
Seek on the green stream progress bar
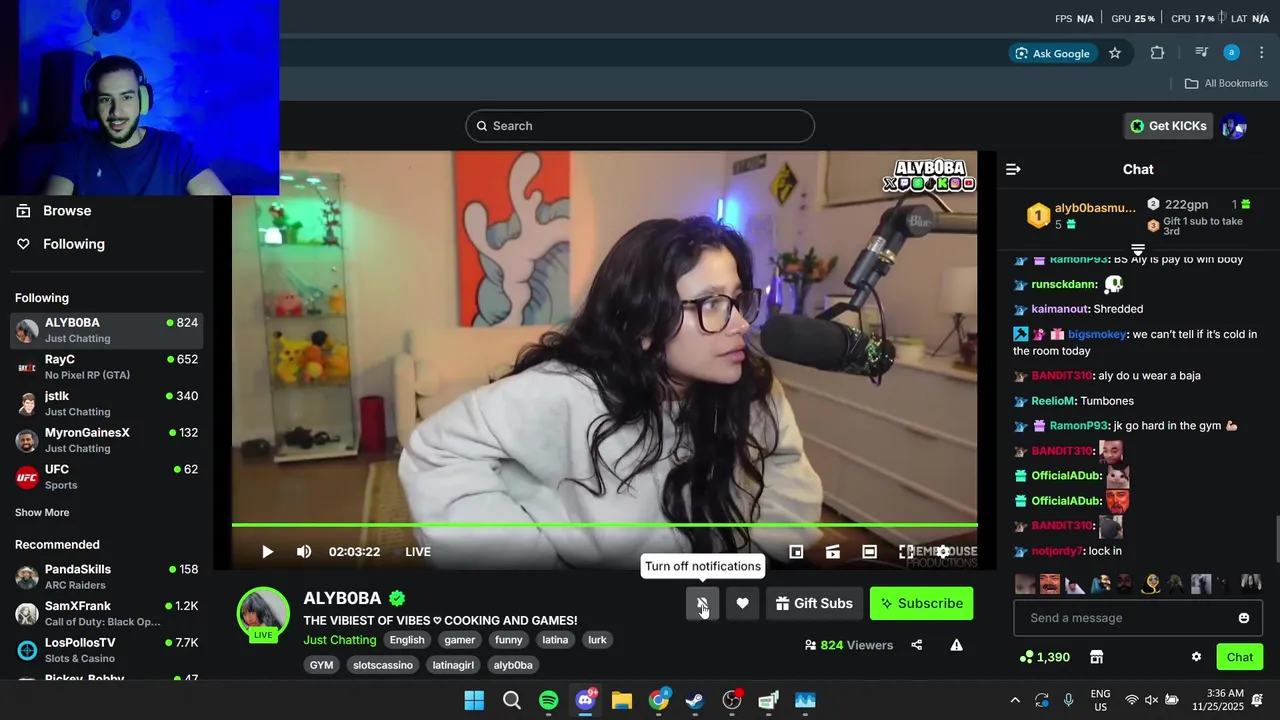point(605,525)
